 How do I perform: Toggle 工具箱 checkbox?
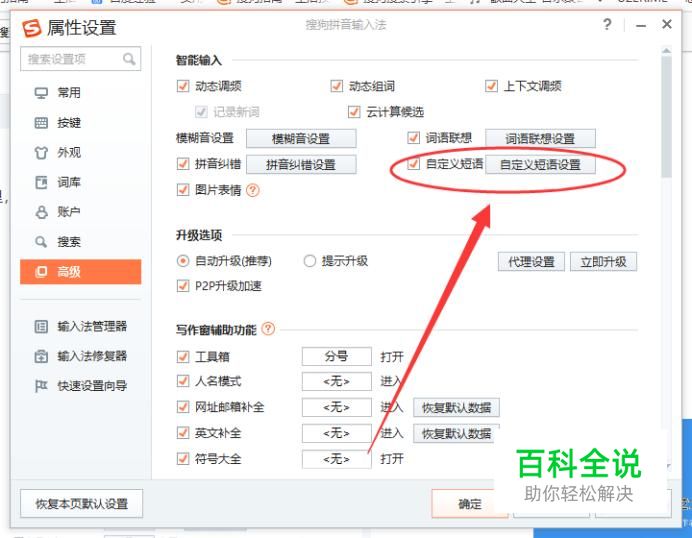[183, 357]
